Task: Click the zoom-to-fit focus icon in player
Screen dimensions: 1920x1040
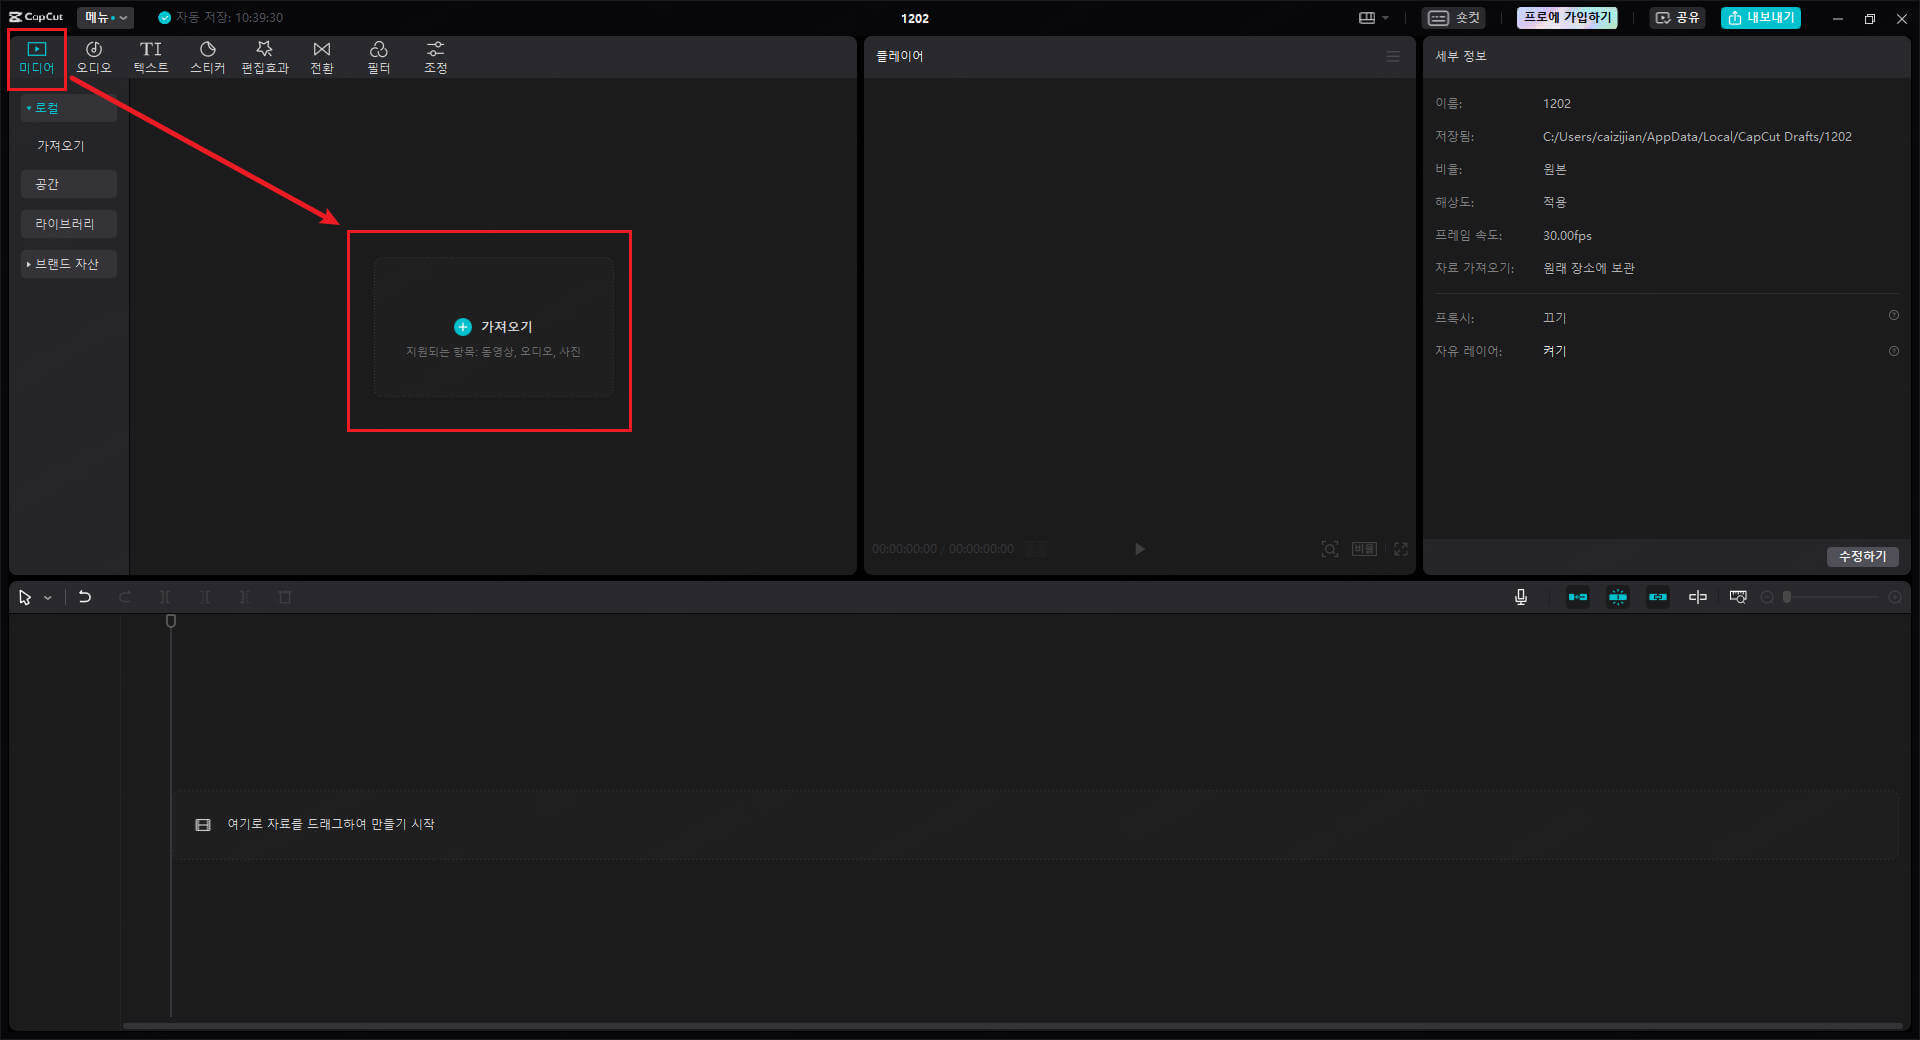Action: pos(1330,549)
